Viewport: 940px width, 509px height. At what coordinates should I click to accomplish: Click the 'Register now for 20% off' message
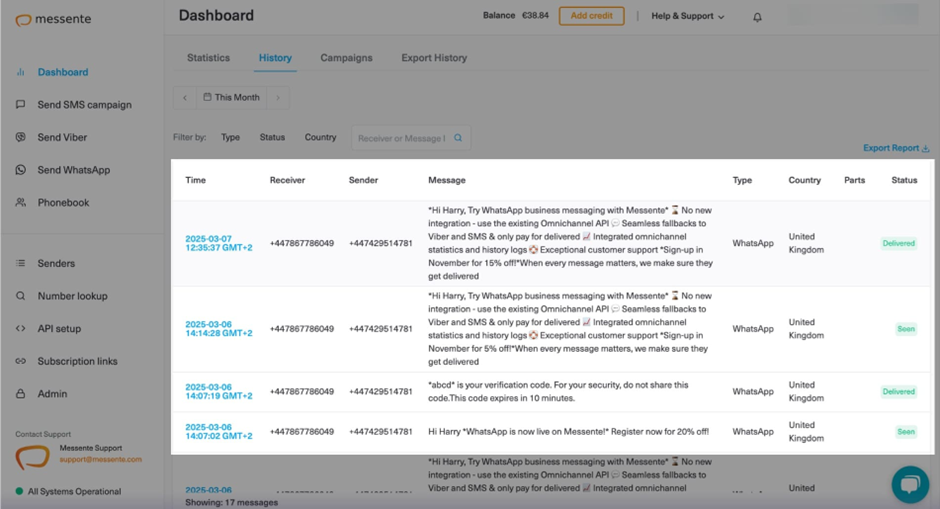(568, 432)
